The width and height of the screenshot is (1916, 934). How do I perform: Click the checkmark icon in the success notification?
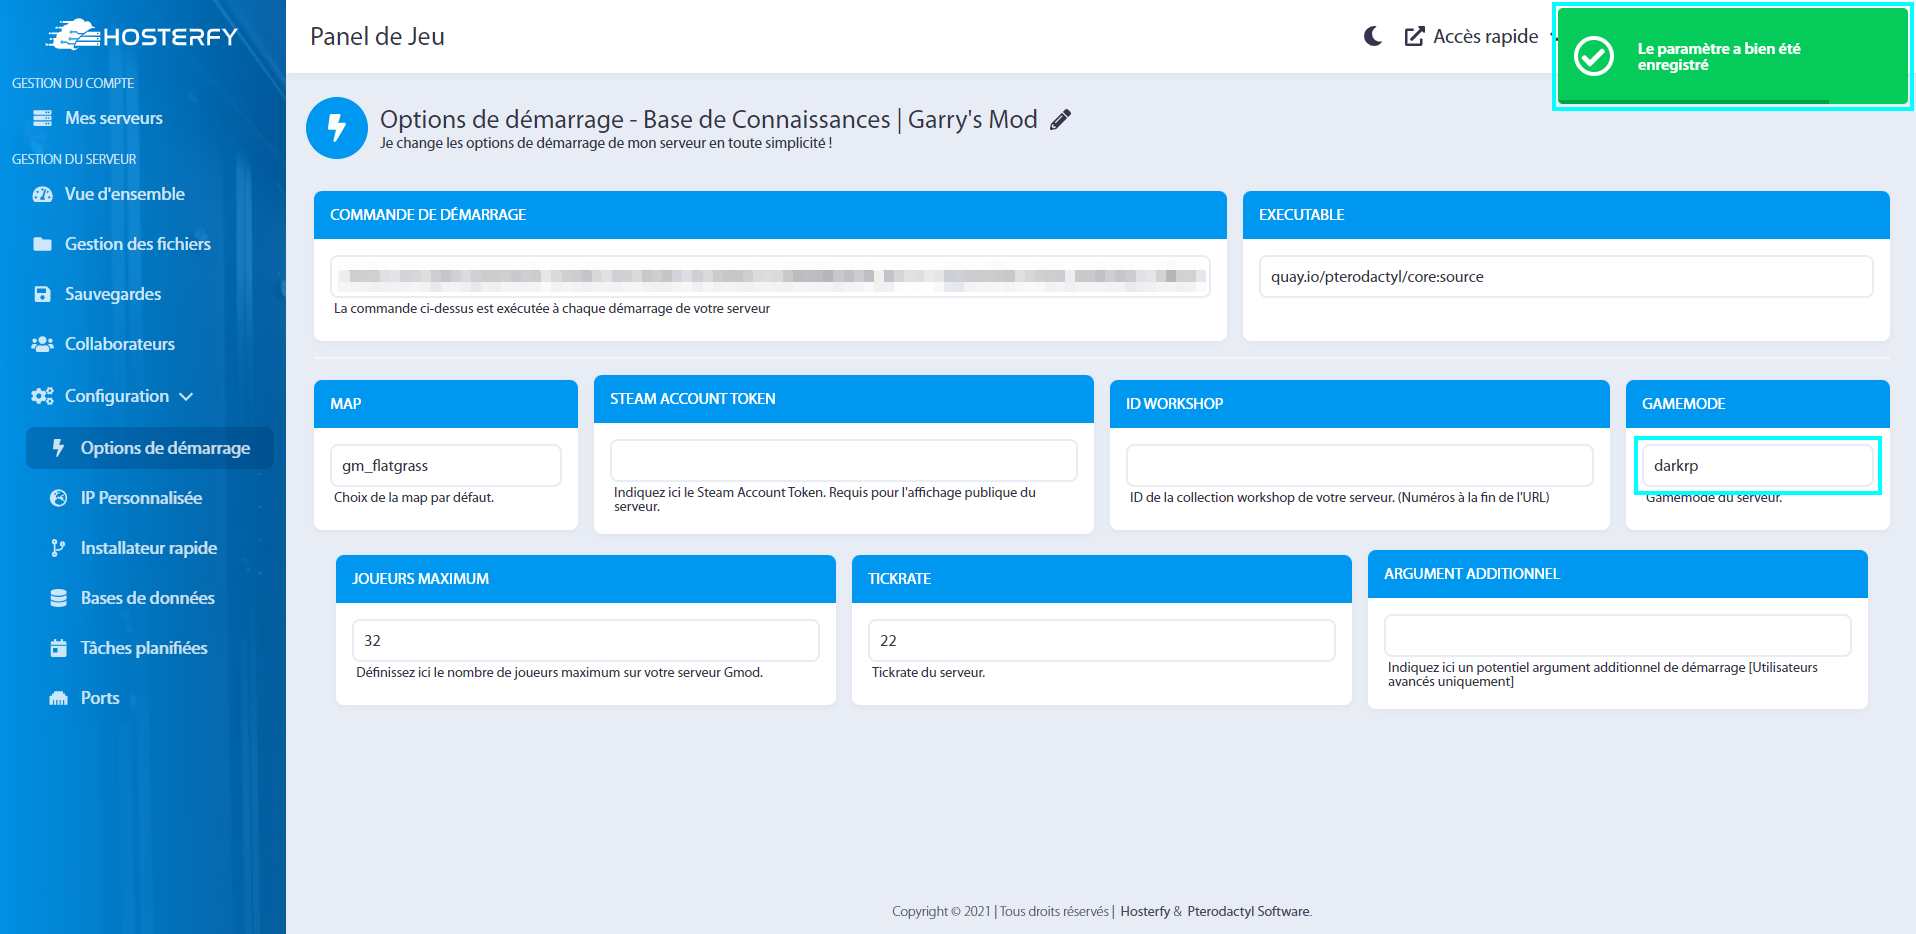point(1594,56)
